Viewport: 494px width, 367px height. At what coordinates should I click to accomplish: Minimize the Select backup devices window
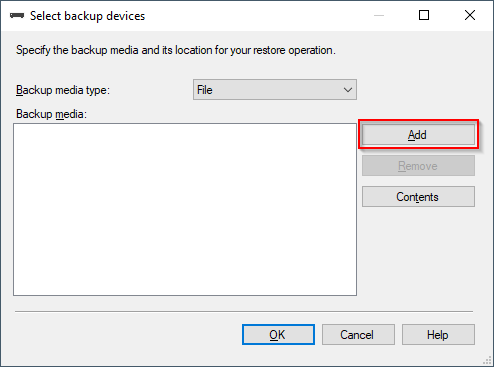point(379,15)
